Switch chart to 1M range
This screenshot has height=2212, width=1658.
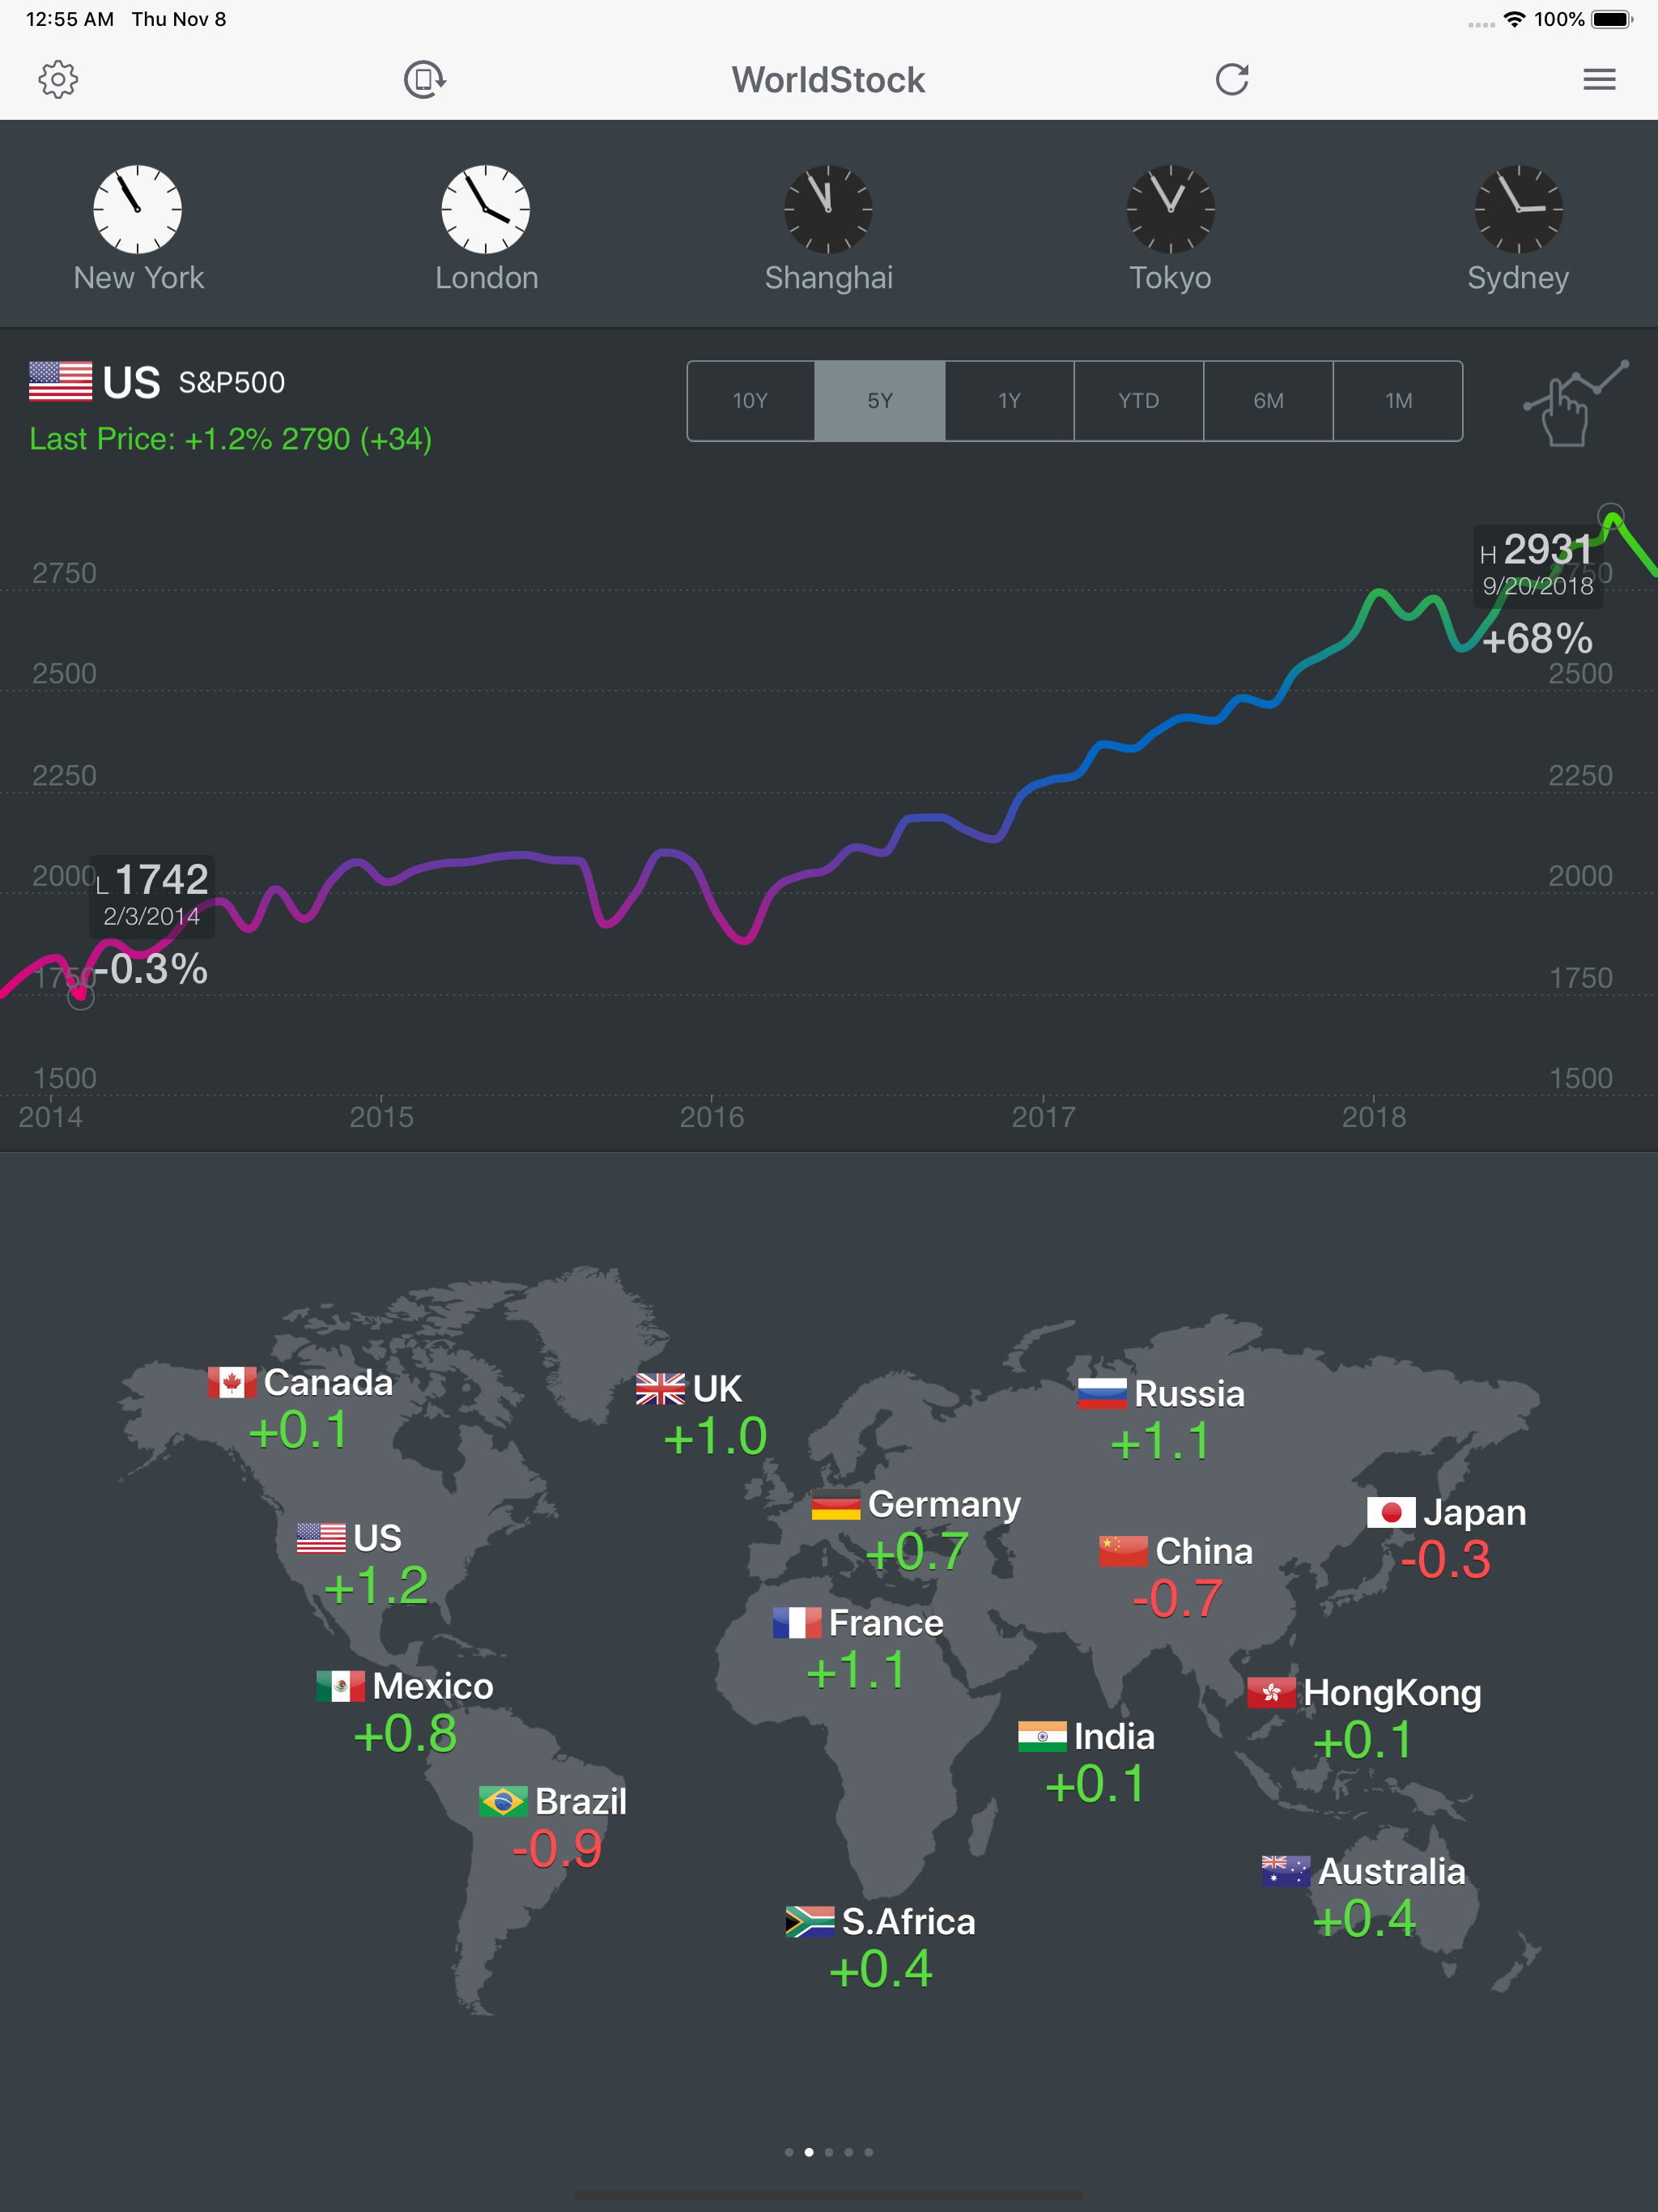(x=1398, y=401)
